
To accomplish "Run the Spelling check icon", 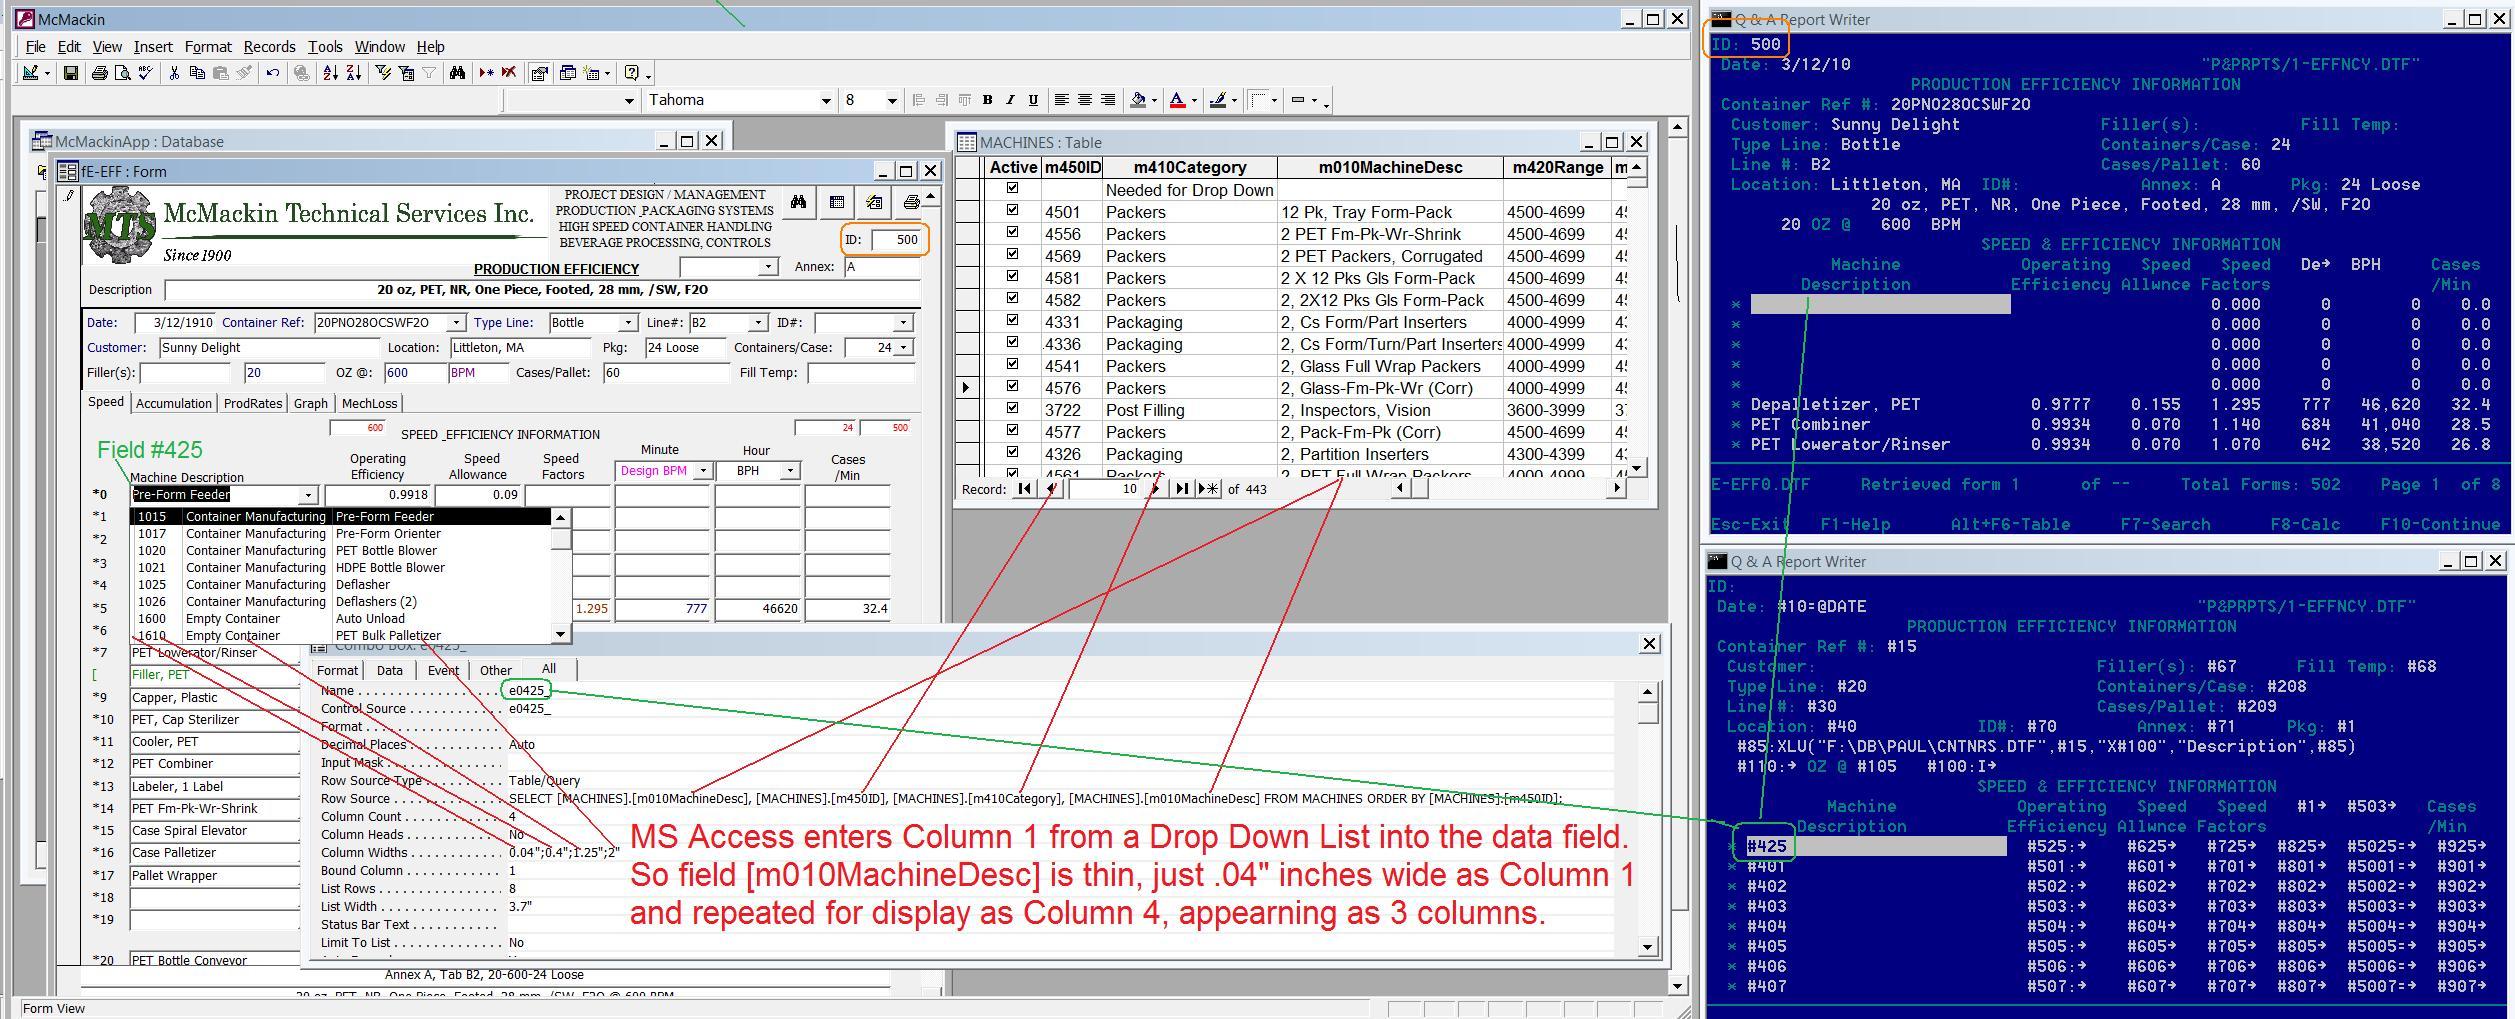I will click(x=146, y=73).
